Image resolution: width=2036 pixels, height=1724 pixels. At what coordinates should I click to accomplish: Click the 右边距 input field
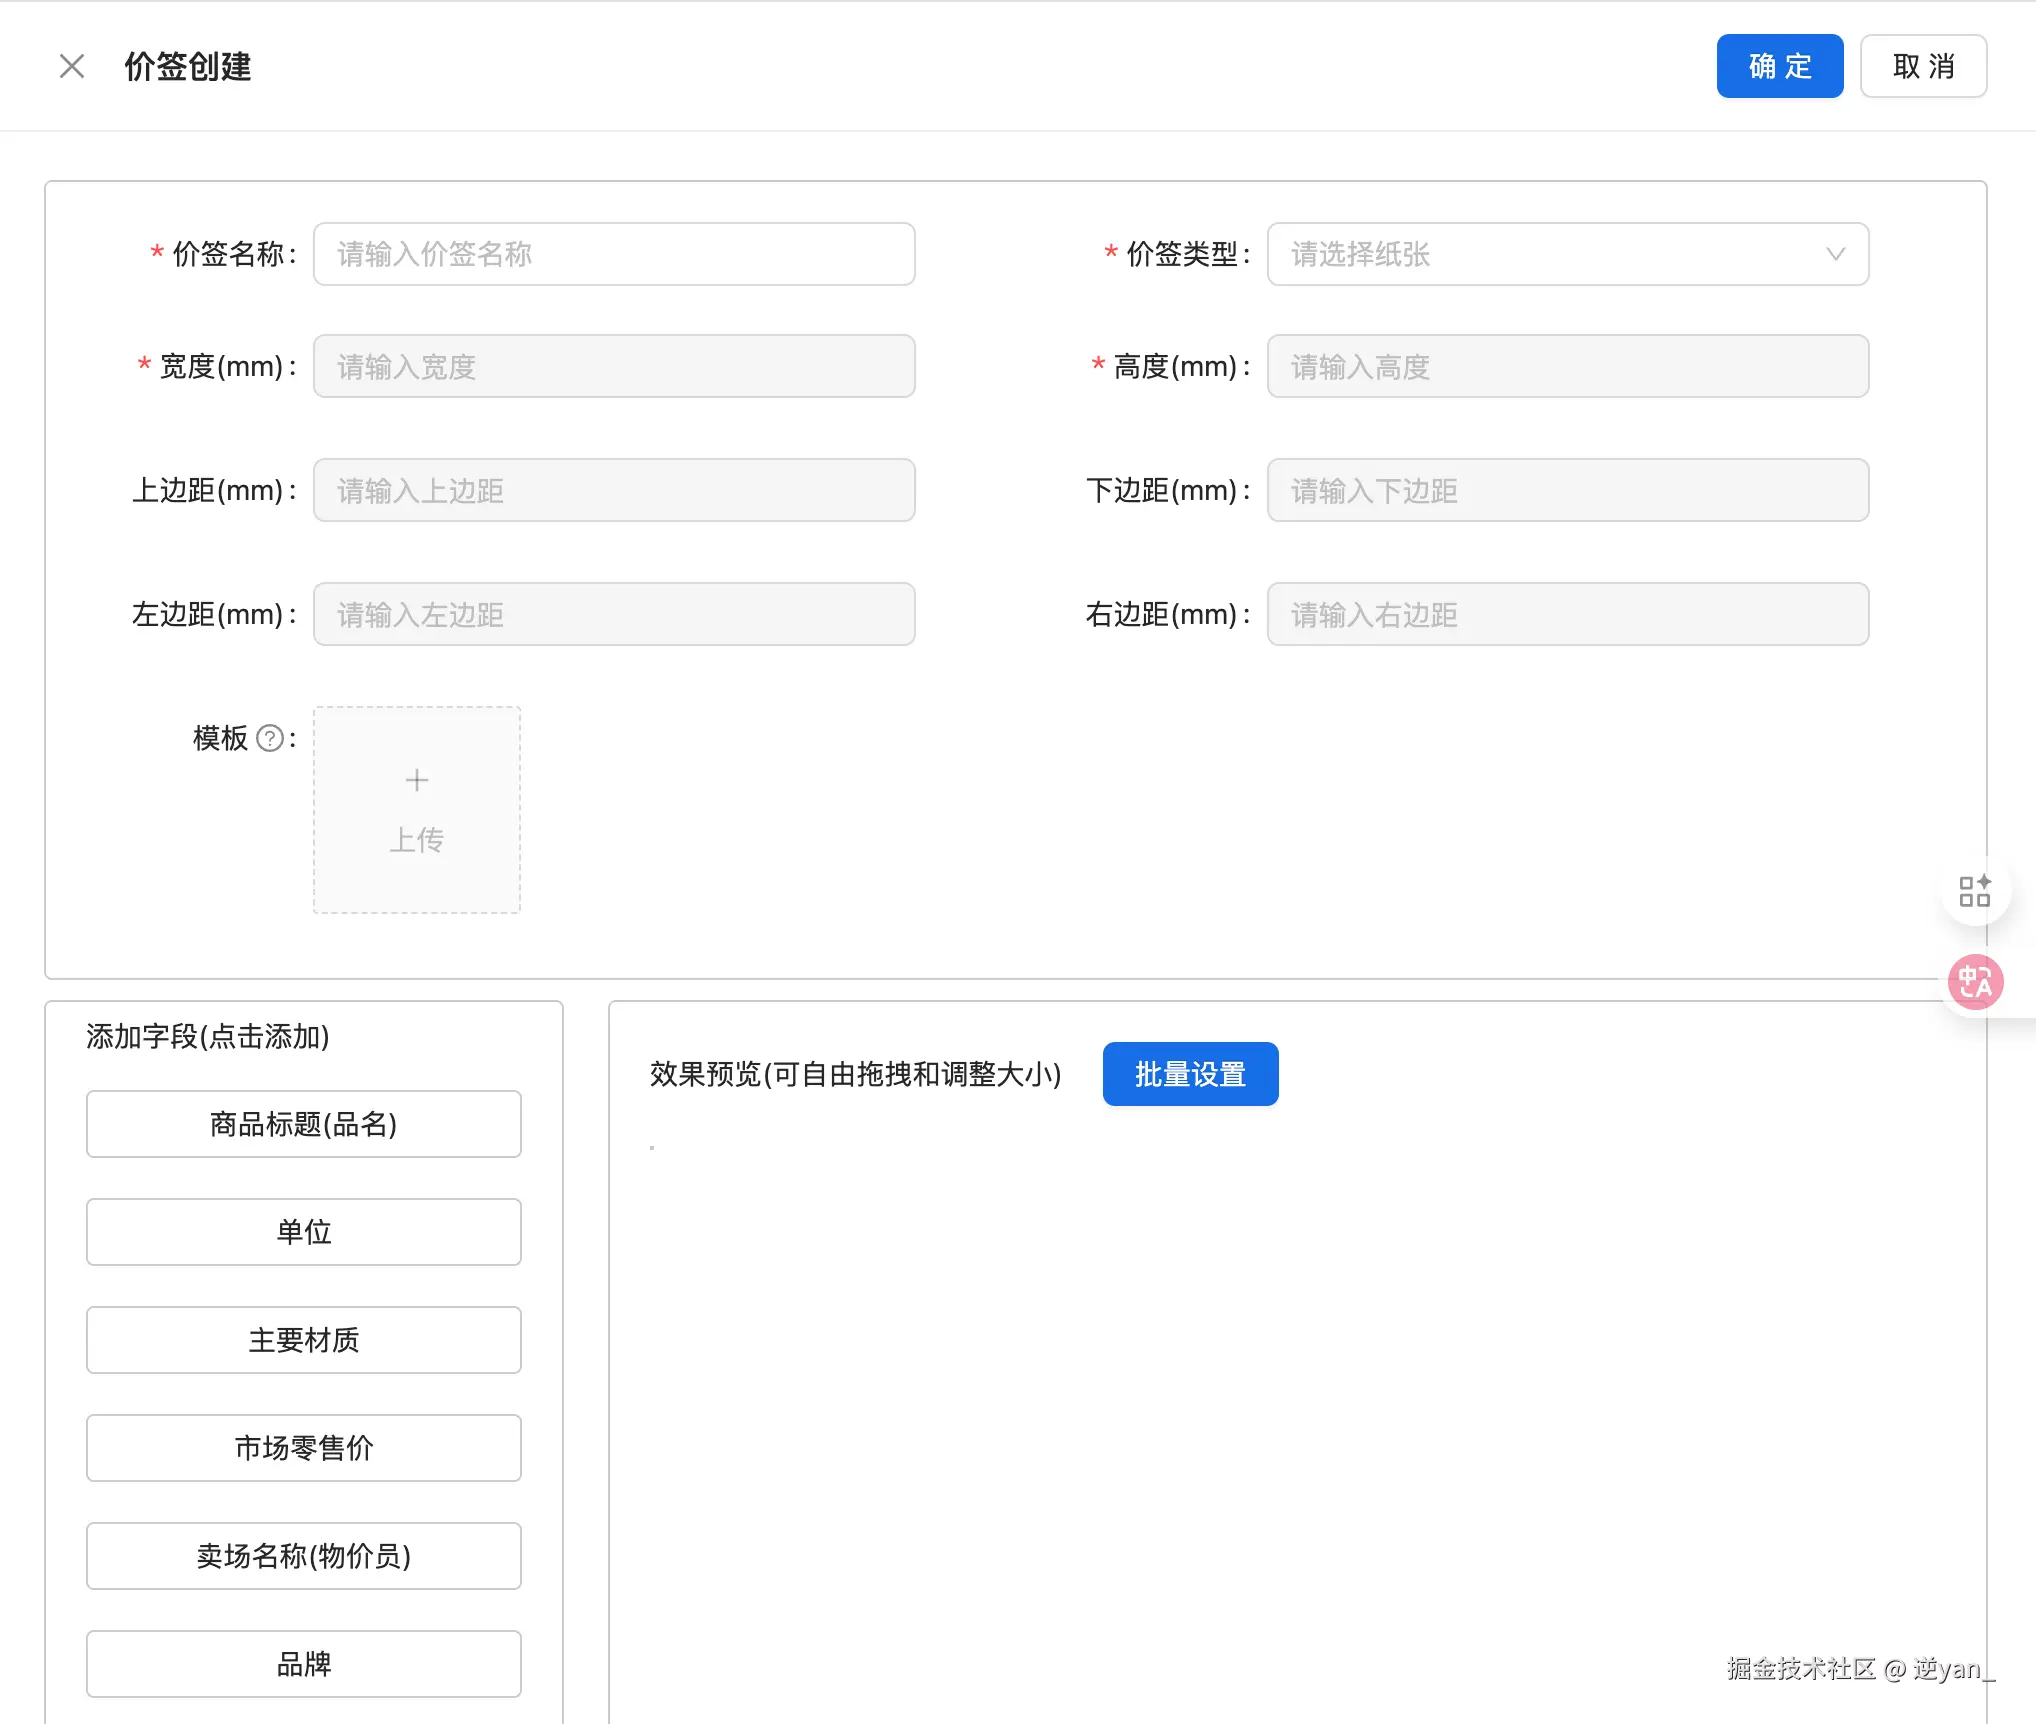pos(1567,614)
